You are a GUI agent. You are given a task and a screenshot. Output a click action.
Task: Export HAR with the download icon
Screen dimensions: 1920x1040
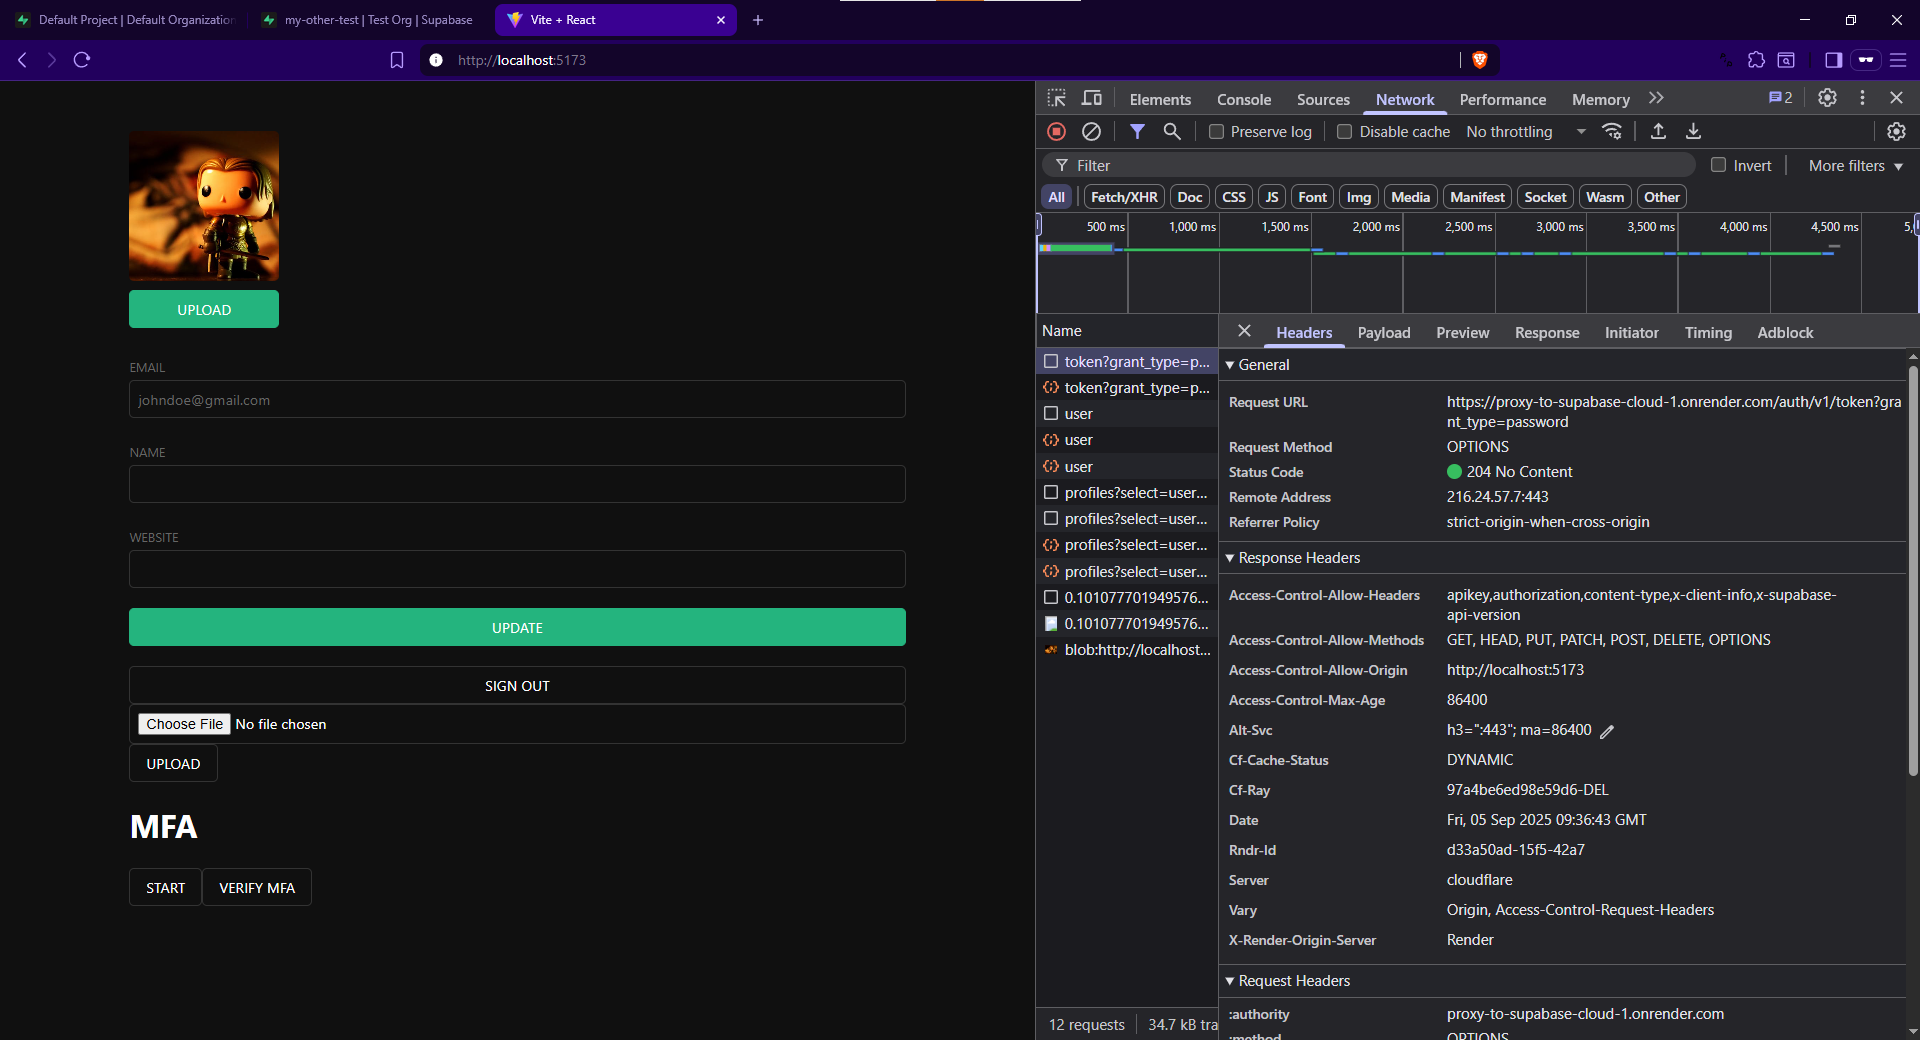click(x=1693, y=131)
